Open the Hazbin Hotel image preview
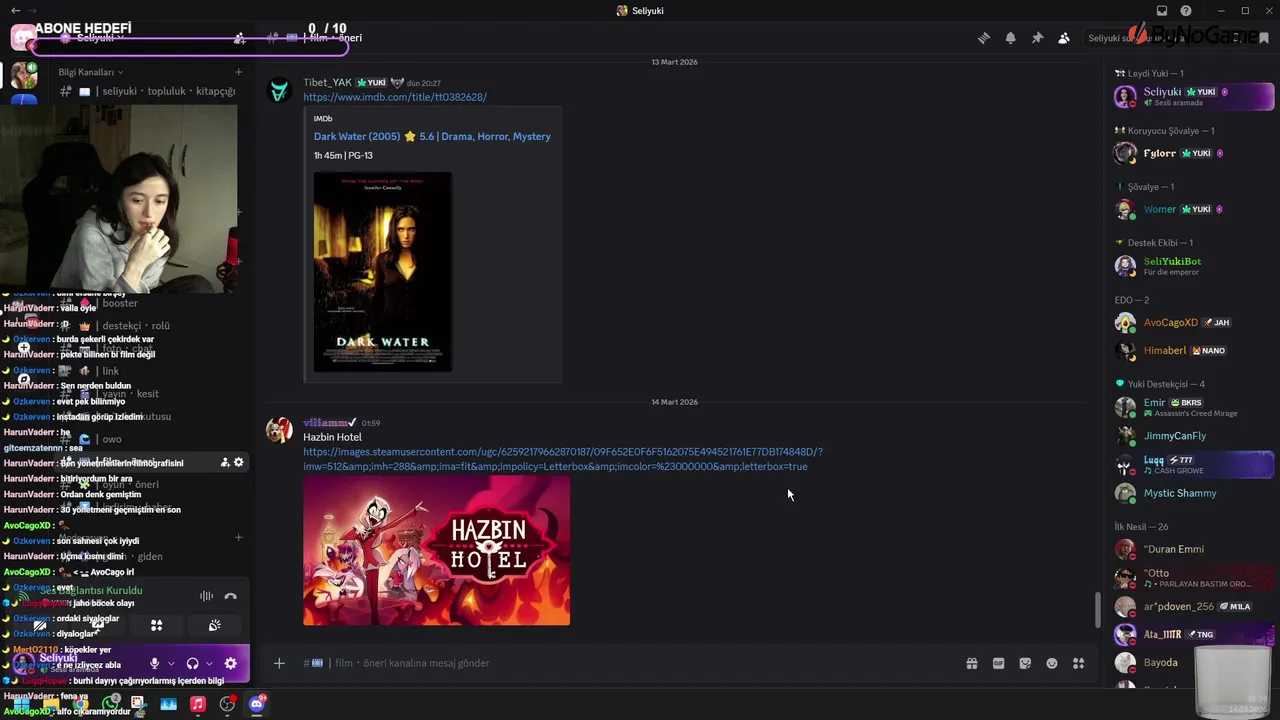 point(437,550)
